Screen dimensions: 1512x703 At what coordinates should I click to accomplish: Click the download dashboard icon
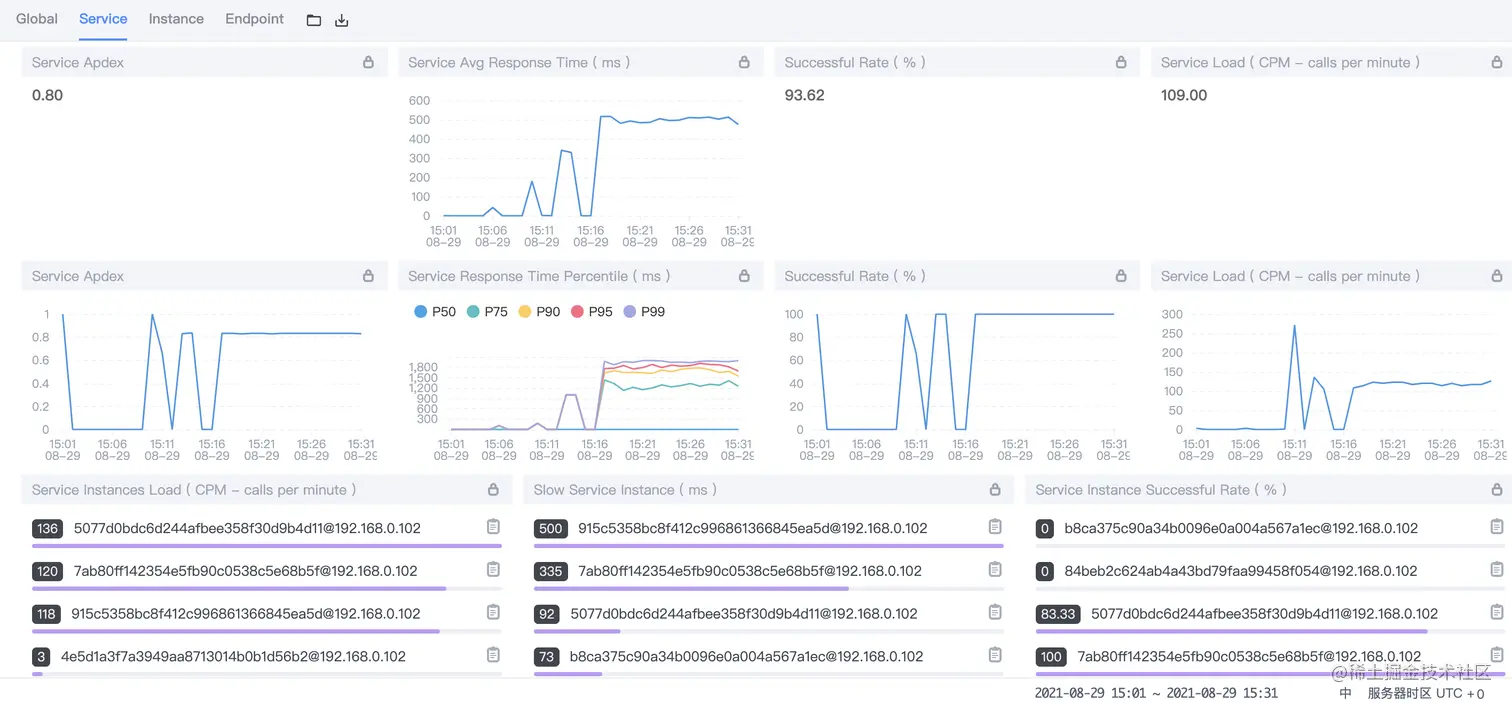(x=342, y=20)
